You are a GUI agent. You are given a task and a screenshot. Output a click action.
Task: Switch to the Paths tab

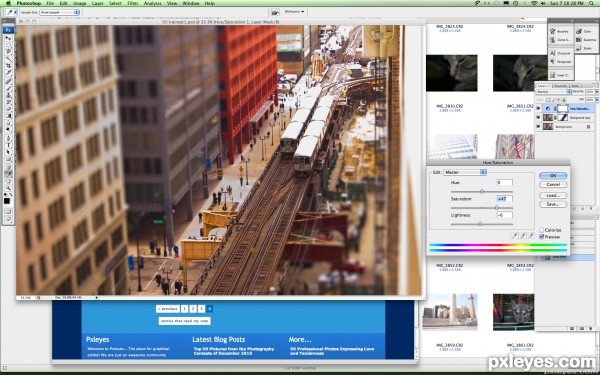pos(576,86)
